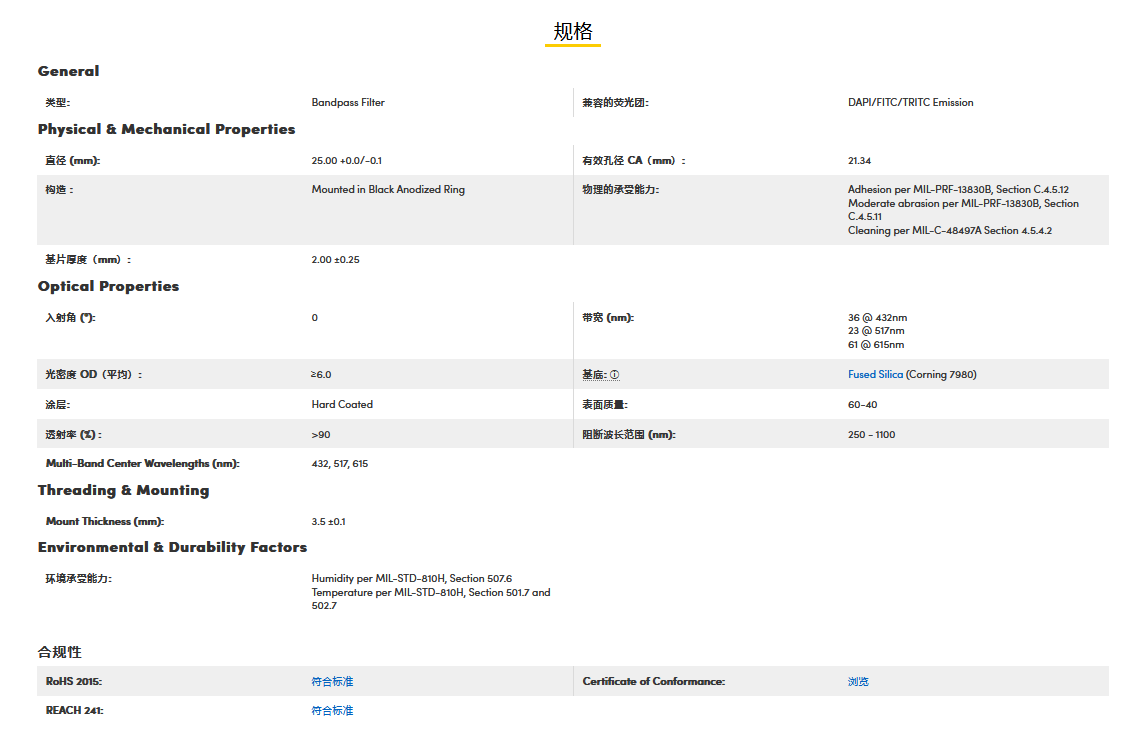Screen dimensions: 1122x740
Task: Click 浏览 for Certificate of Conformance
Action: pyautogui.click(x=858, y=681)
